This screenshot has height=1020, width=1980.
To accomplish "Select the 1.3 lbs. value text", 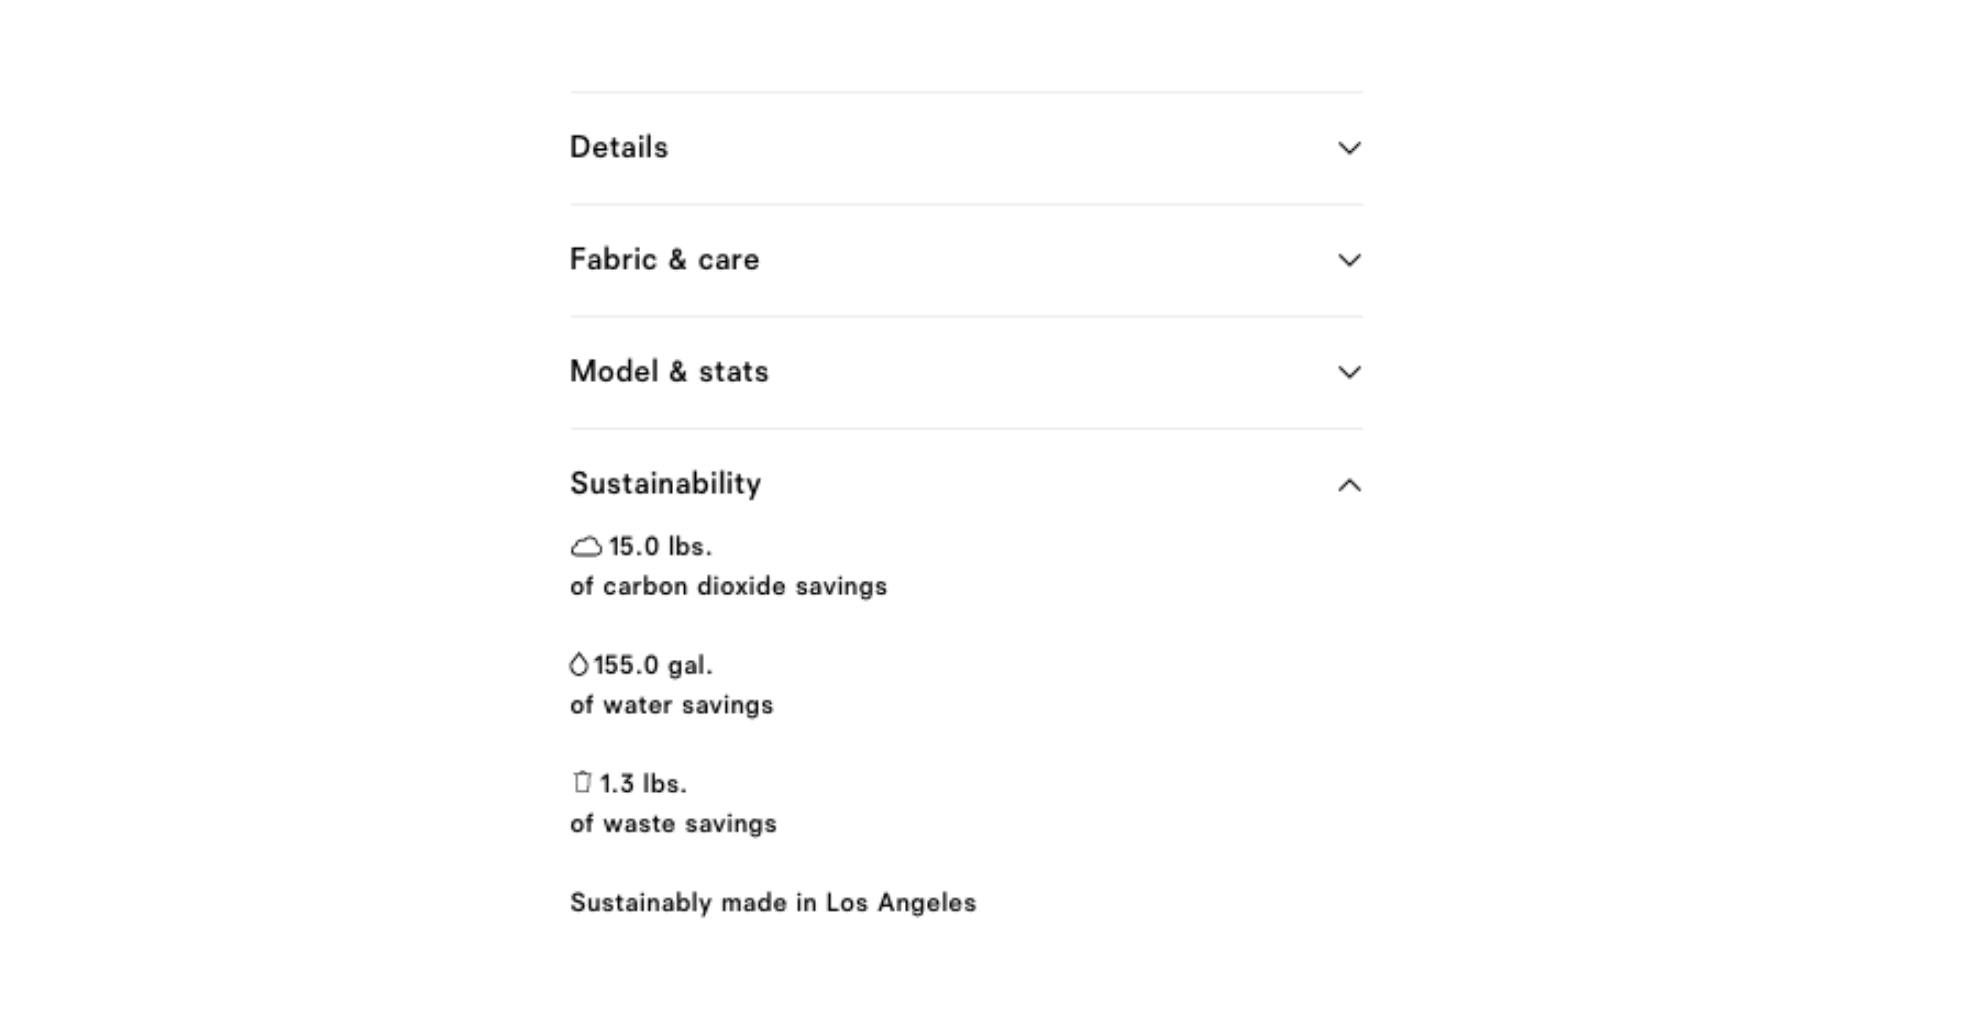I will coord(643,784).
